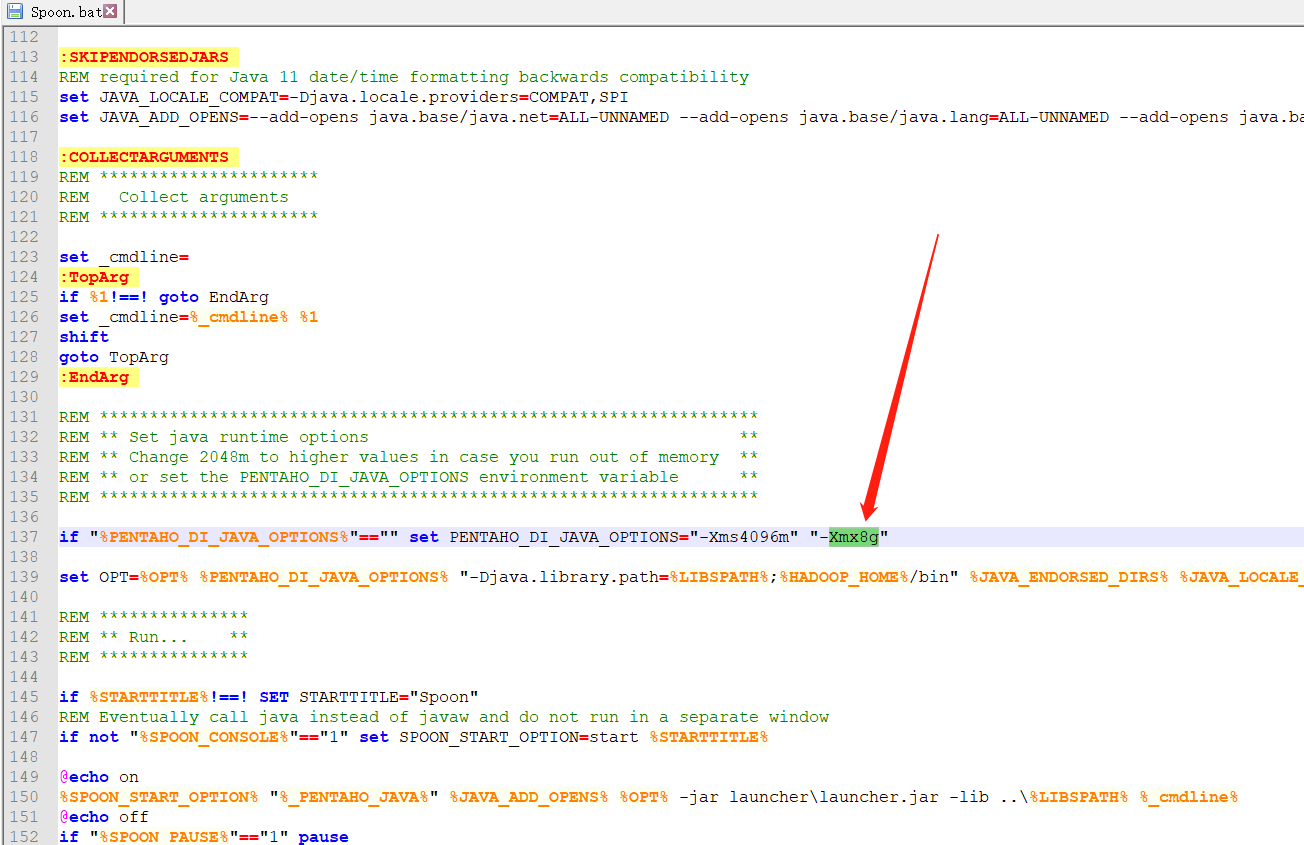1304x845 pixels.
Task: Click "JAVA_LOCALE_COMPAT" in the set statement on line 115
Action: [x=188, y=97]
